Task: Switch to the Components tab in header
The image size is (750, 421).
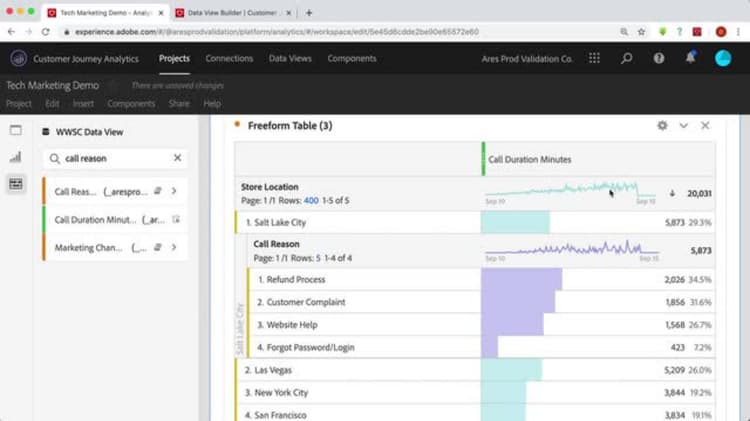Action: pyautogui.click(x=352, y=58)
